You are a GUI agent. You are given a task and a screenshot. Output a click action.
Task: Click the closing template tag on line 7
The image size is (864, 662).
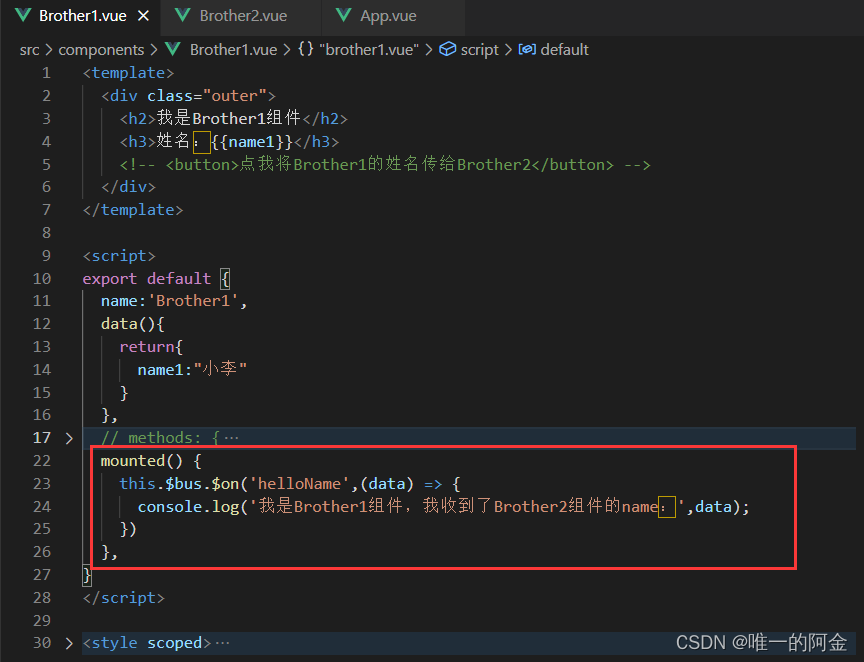(x=133, y=210)
